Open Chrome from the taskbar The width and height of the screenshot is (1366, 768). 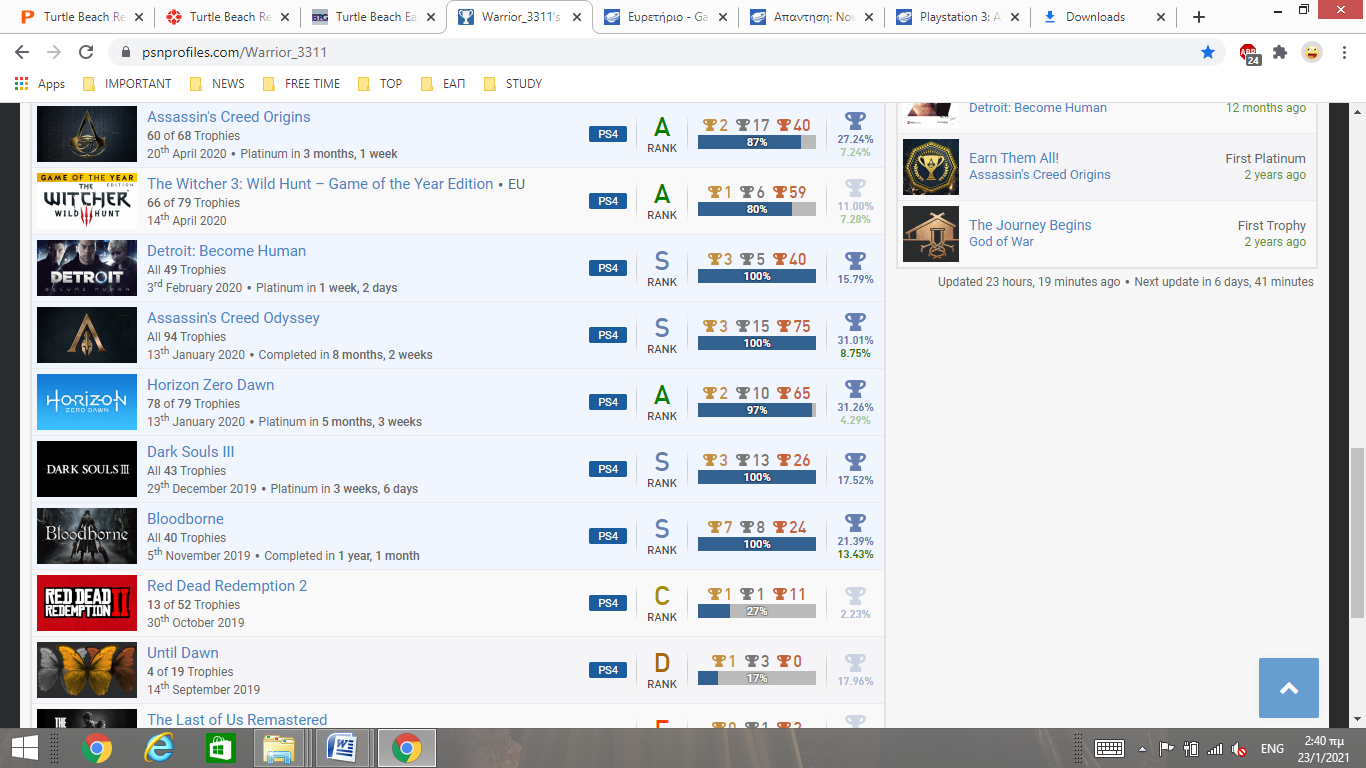pyautogui.click(x=97, y=748)
